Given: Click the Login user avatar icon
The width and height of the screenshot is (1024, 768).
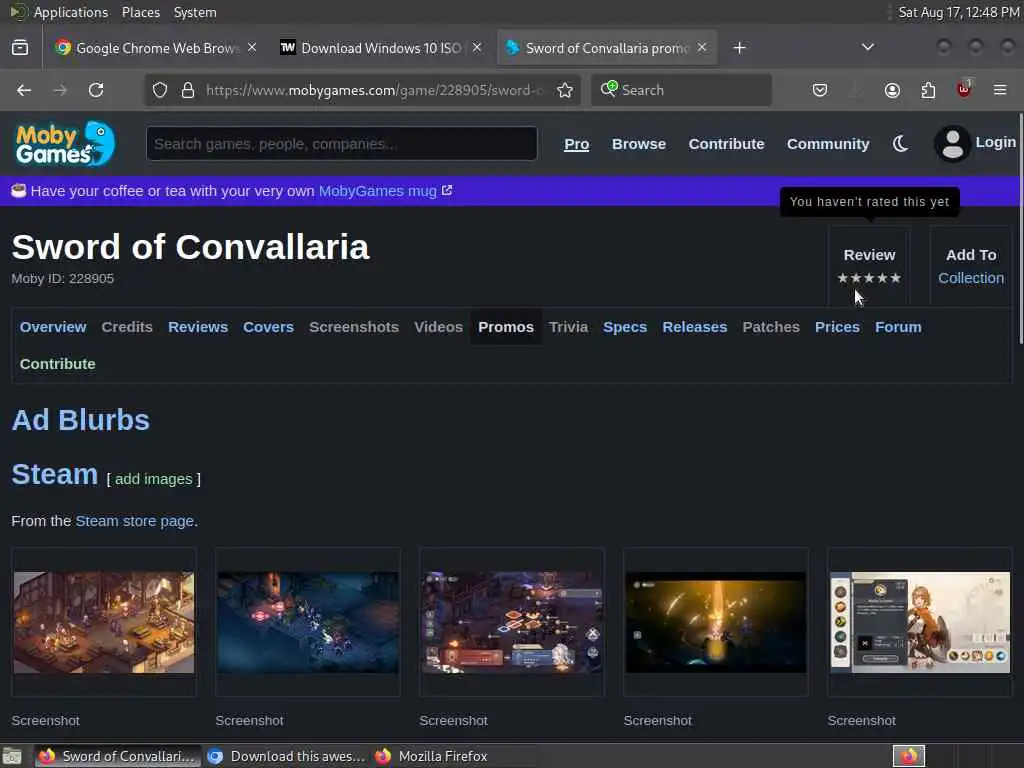Looking at the screenshot, I should click(952, 144).
